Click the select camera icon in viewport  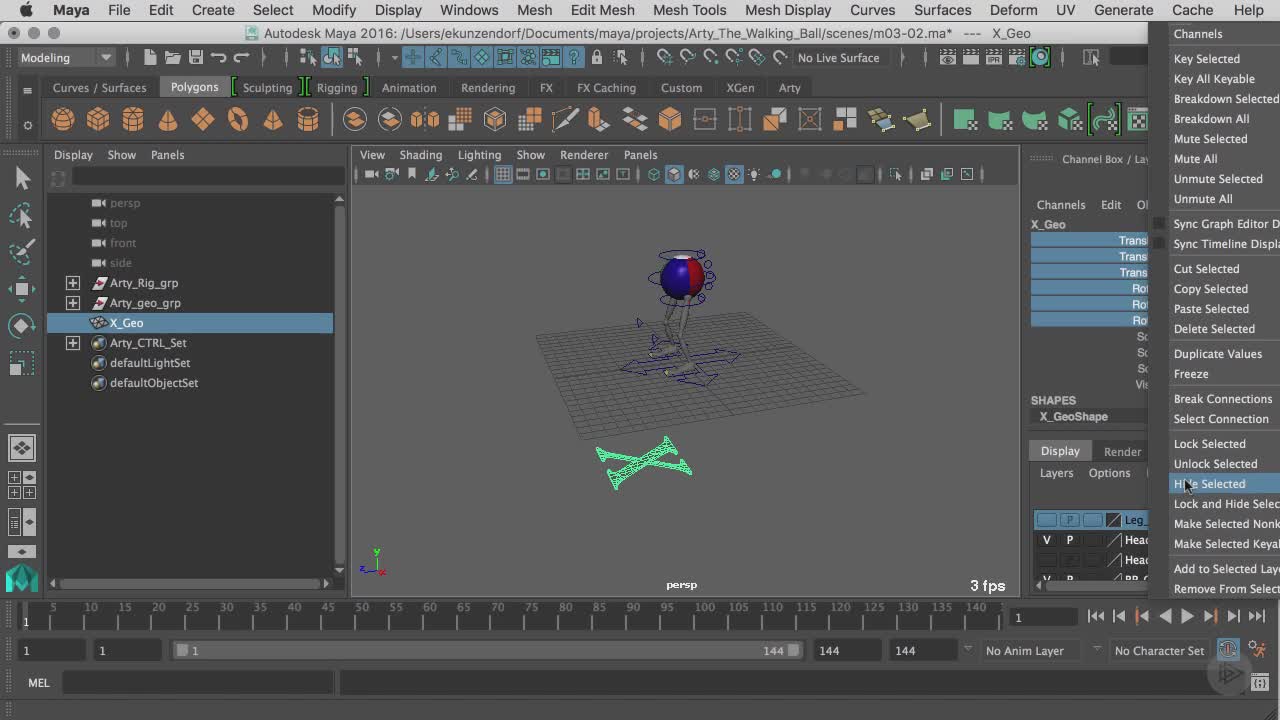click(372, 174)
